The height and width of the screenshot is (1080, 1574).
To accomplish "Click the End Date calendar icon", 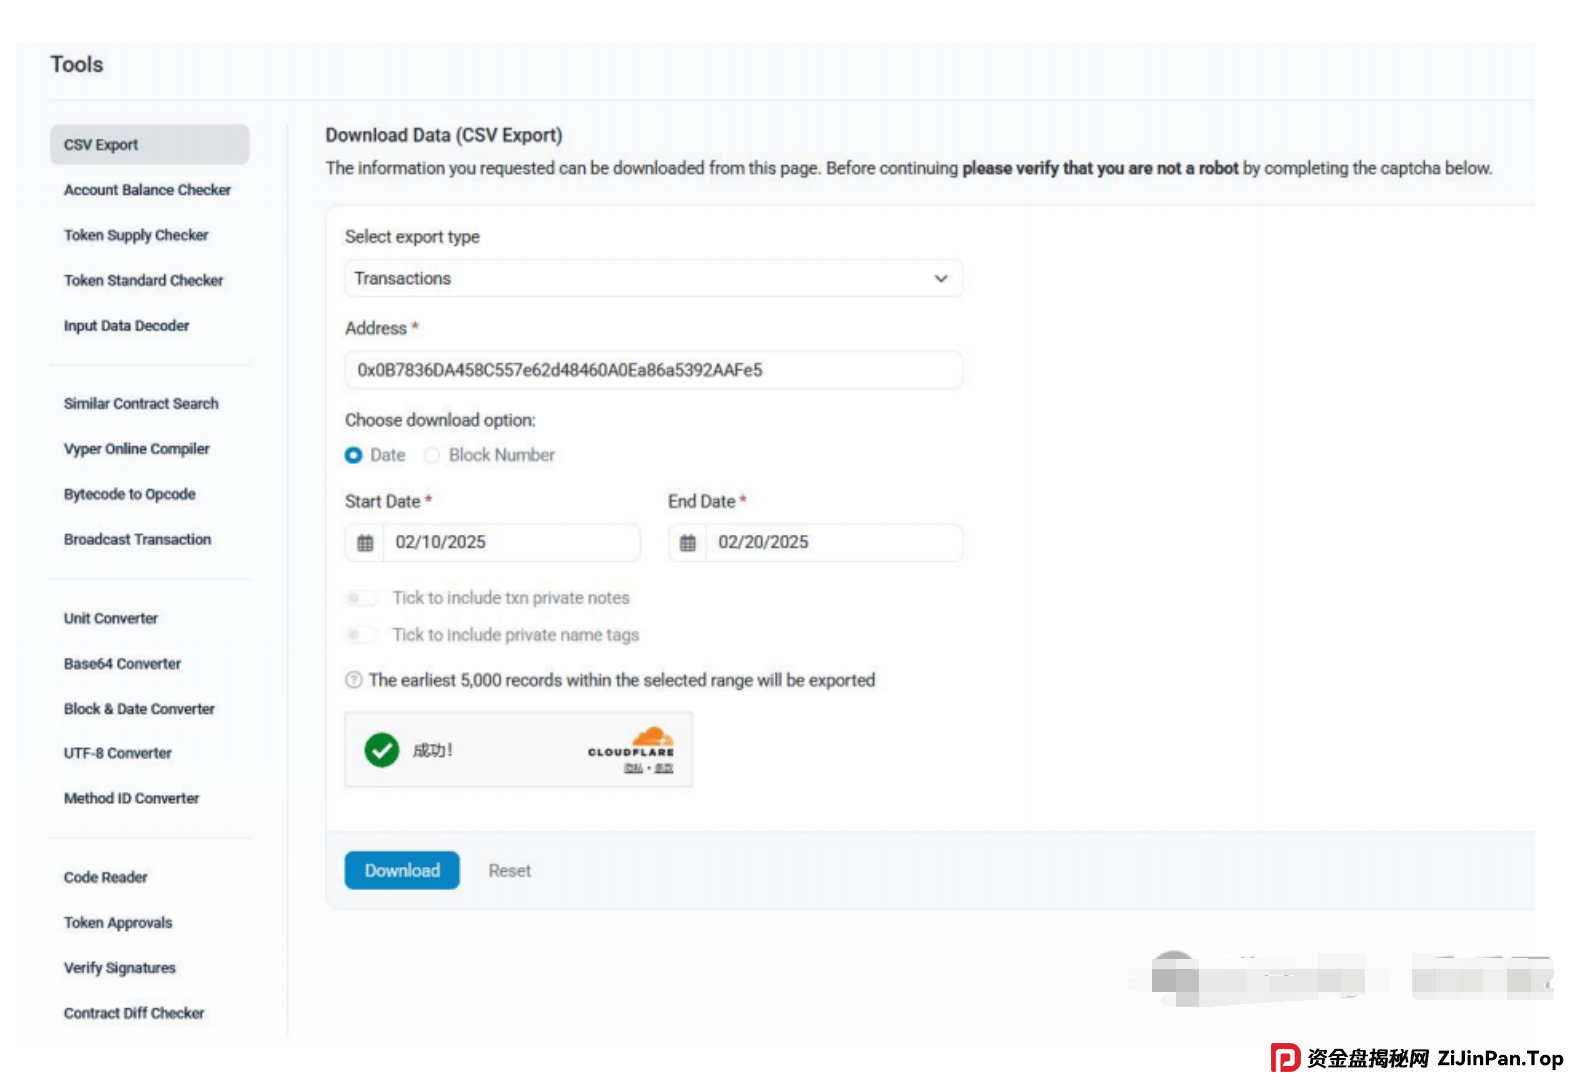I will [688, 543].
